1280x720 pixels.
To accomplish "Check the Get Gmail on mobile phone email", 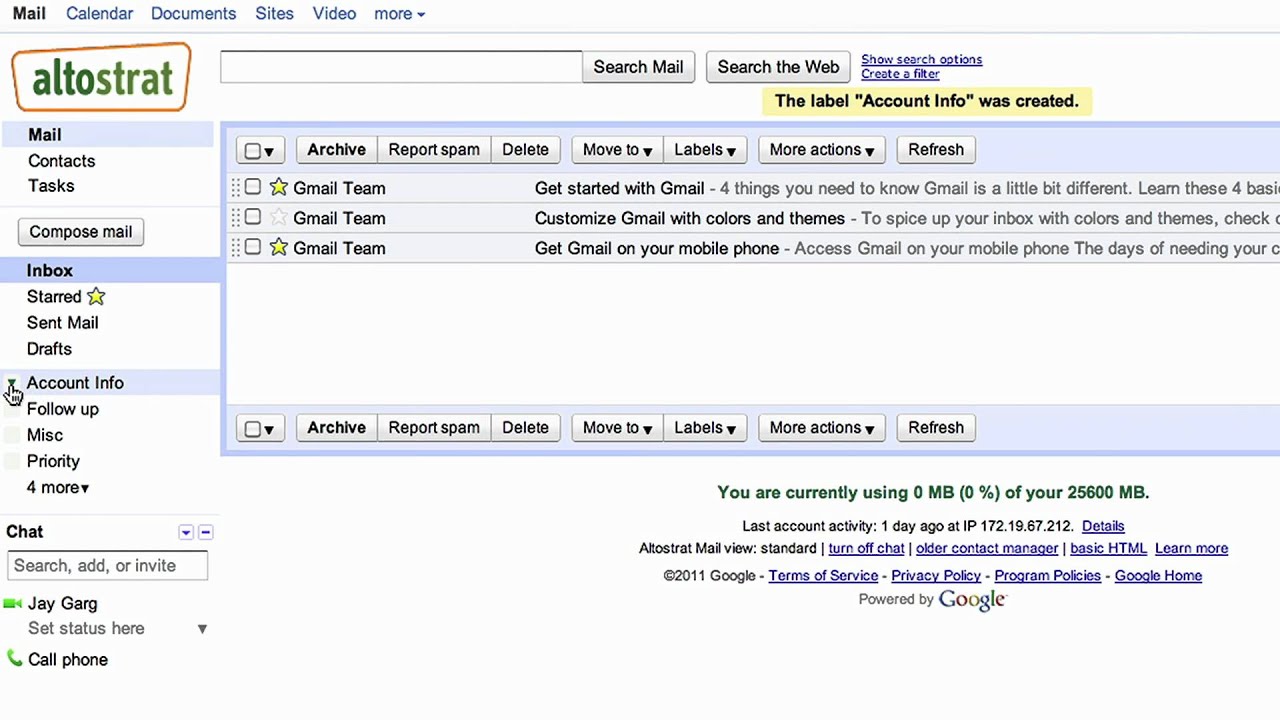I will point(253,247).
